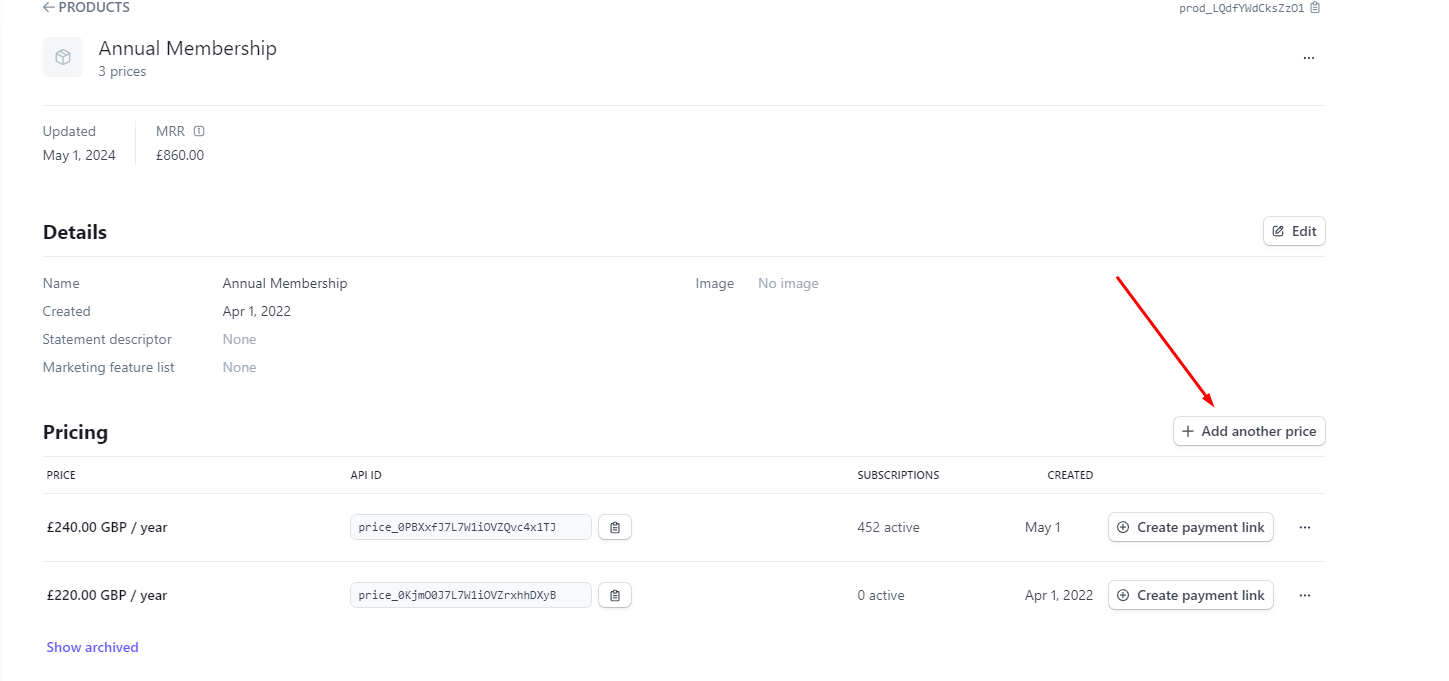
Task: Show archived prices
Action: pos(92,647)
